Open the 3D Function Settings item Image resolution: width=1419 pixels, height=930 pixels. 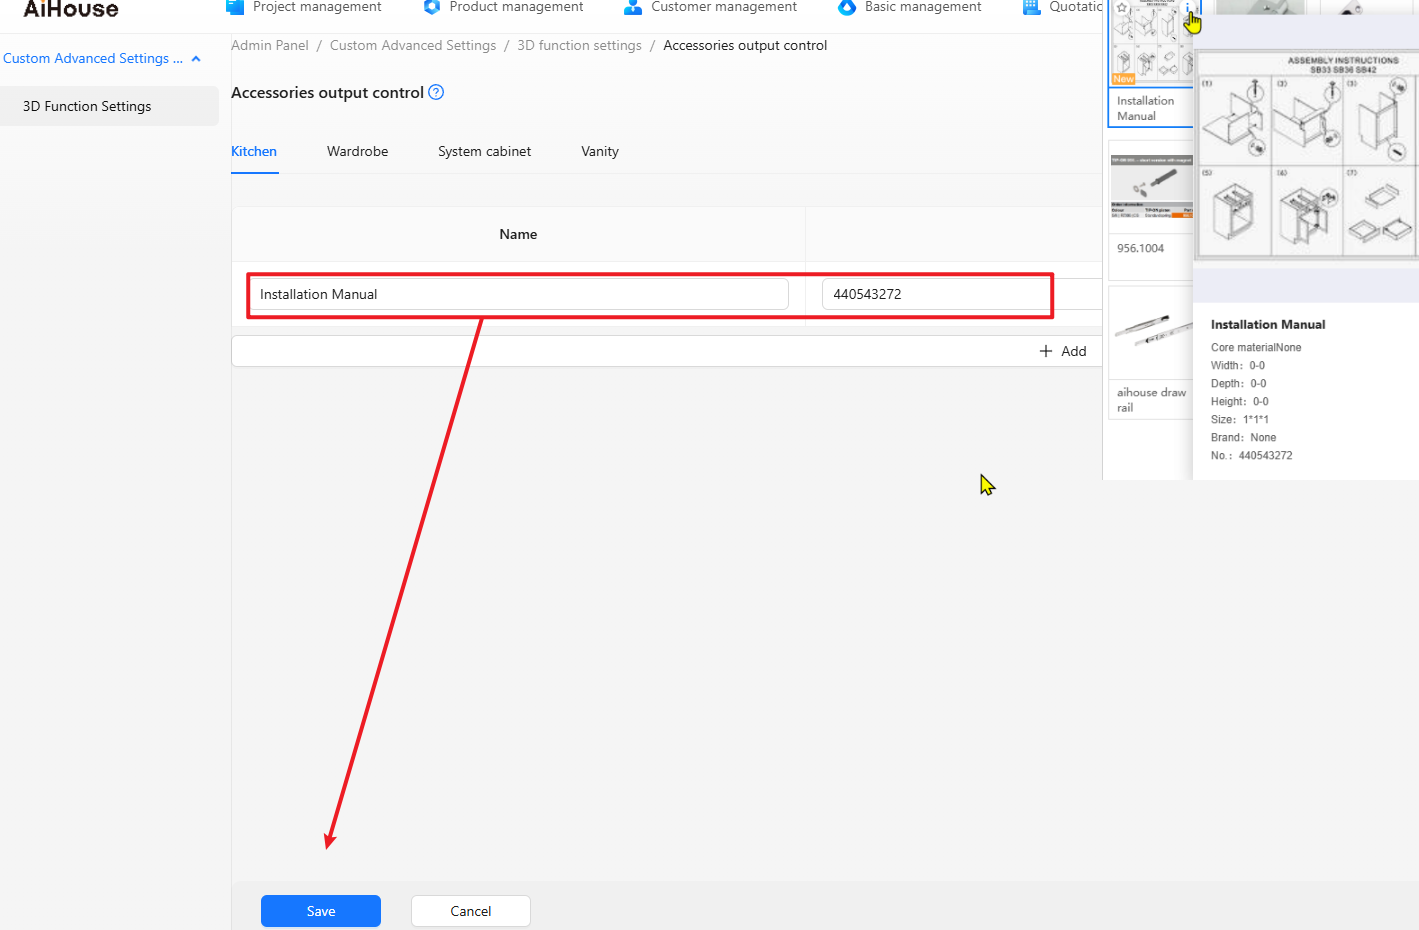[x=87, y=106]
